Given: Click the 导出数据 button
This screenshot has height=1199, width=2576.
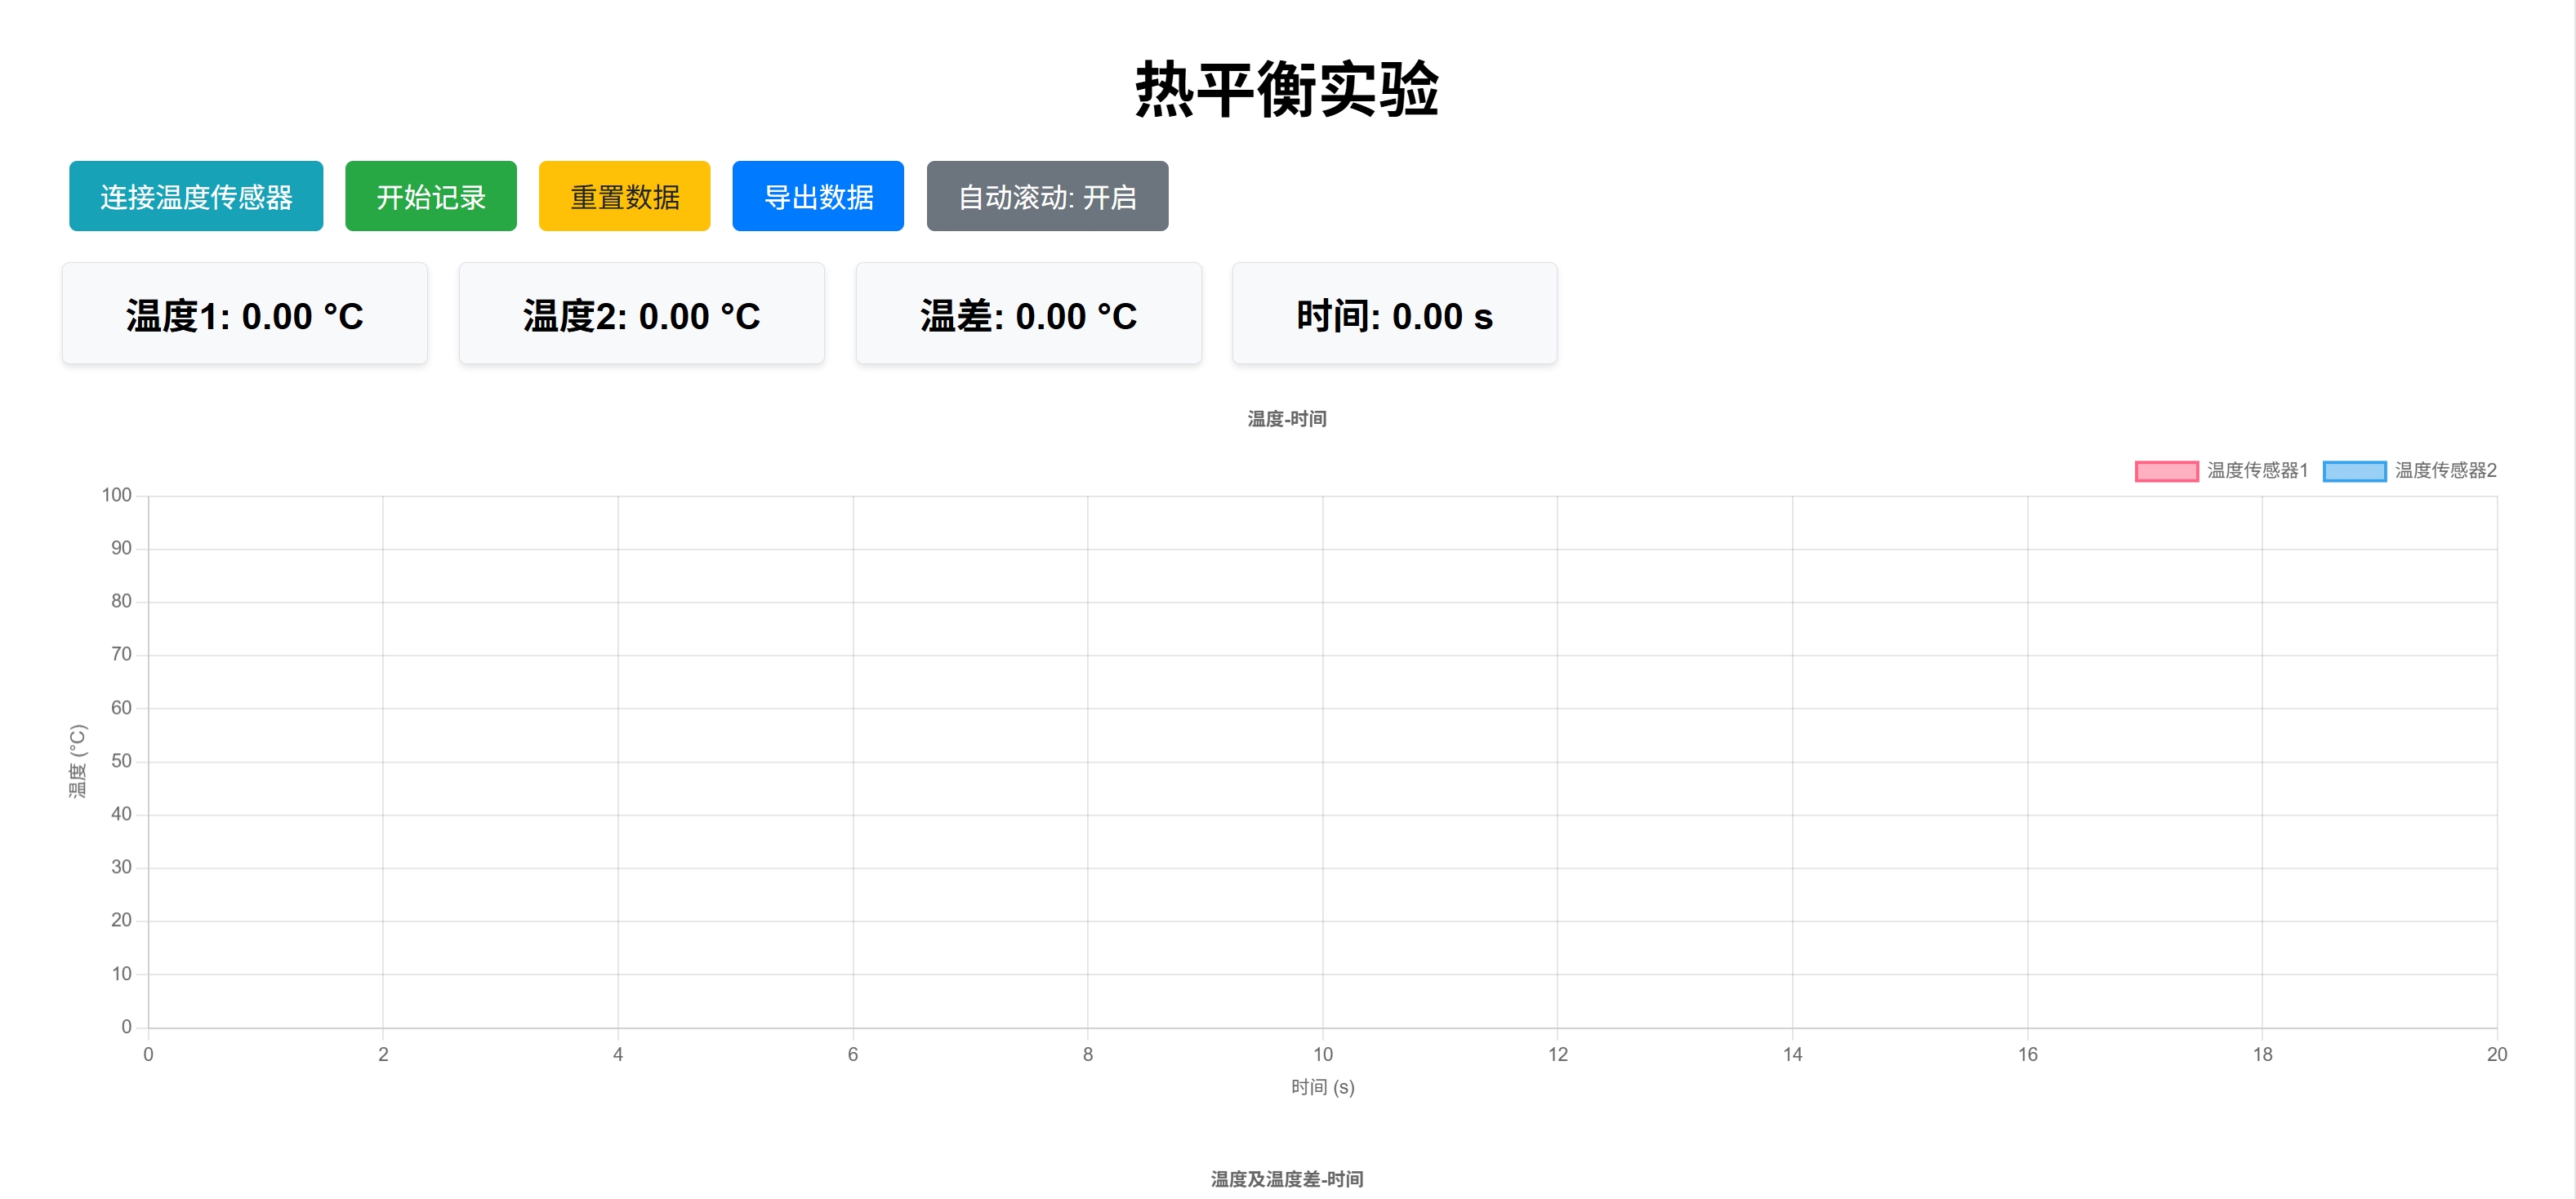Looking at the screenshot, I should (818, 196).
